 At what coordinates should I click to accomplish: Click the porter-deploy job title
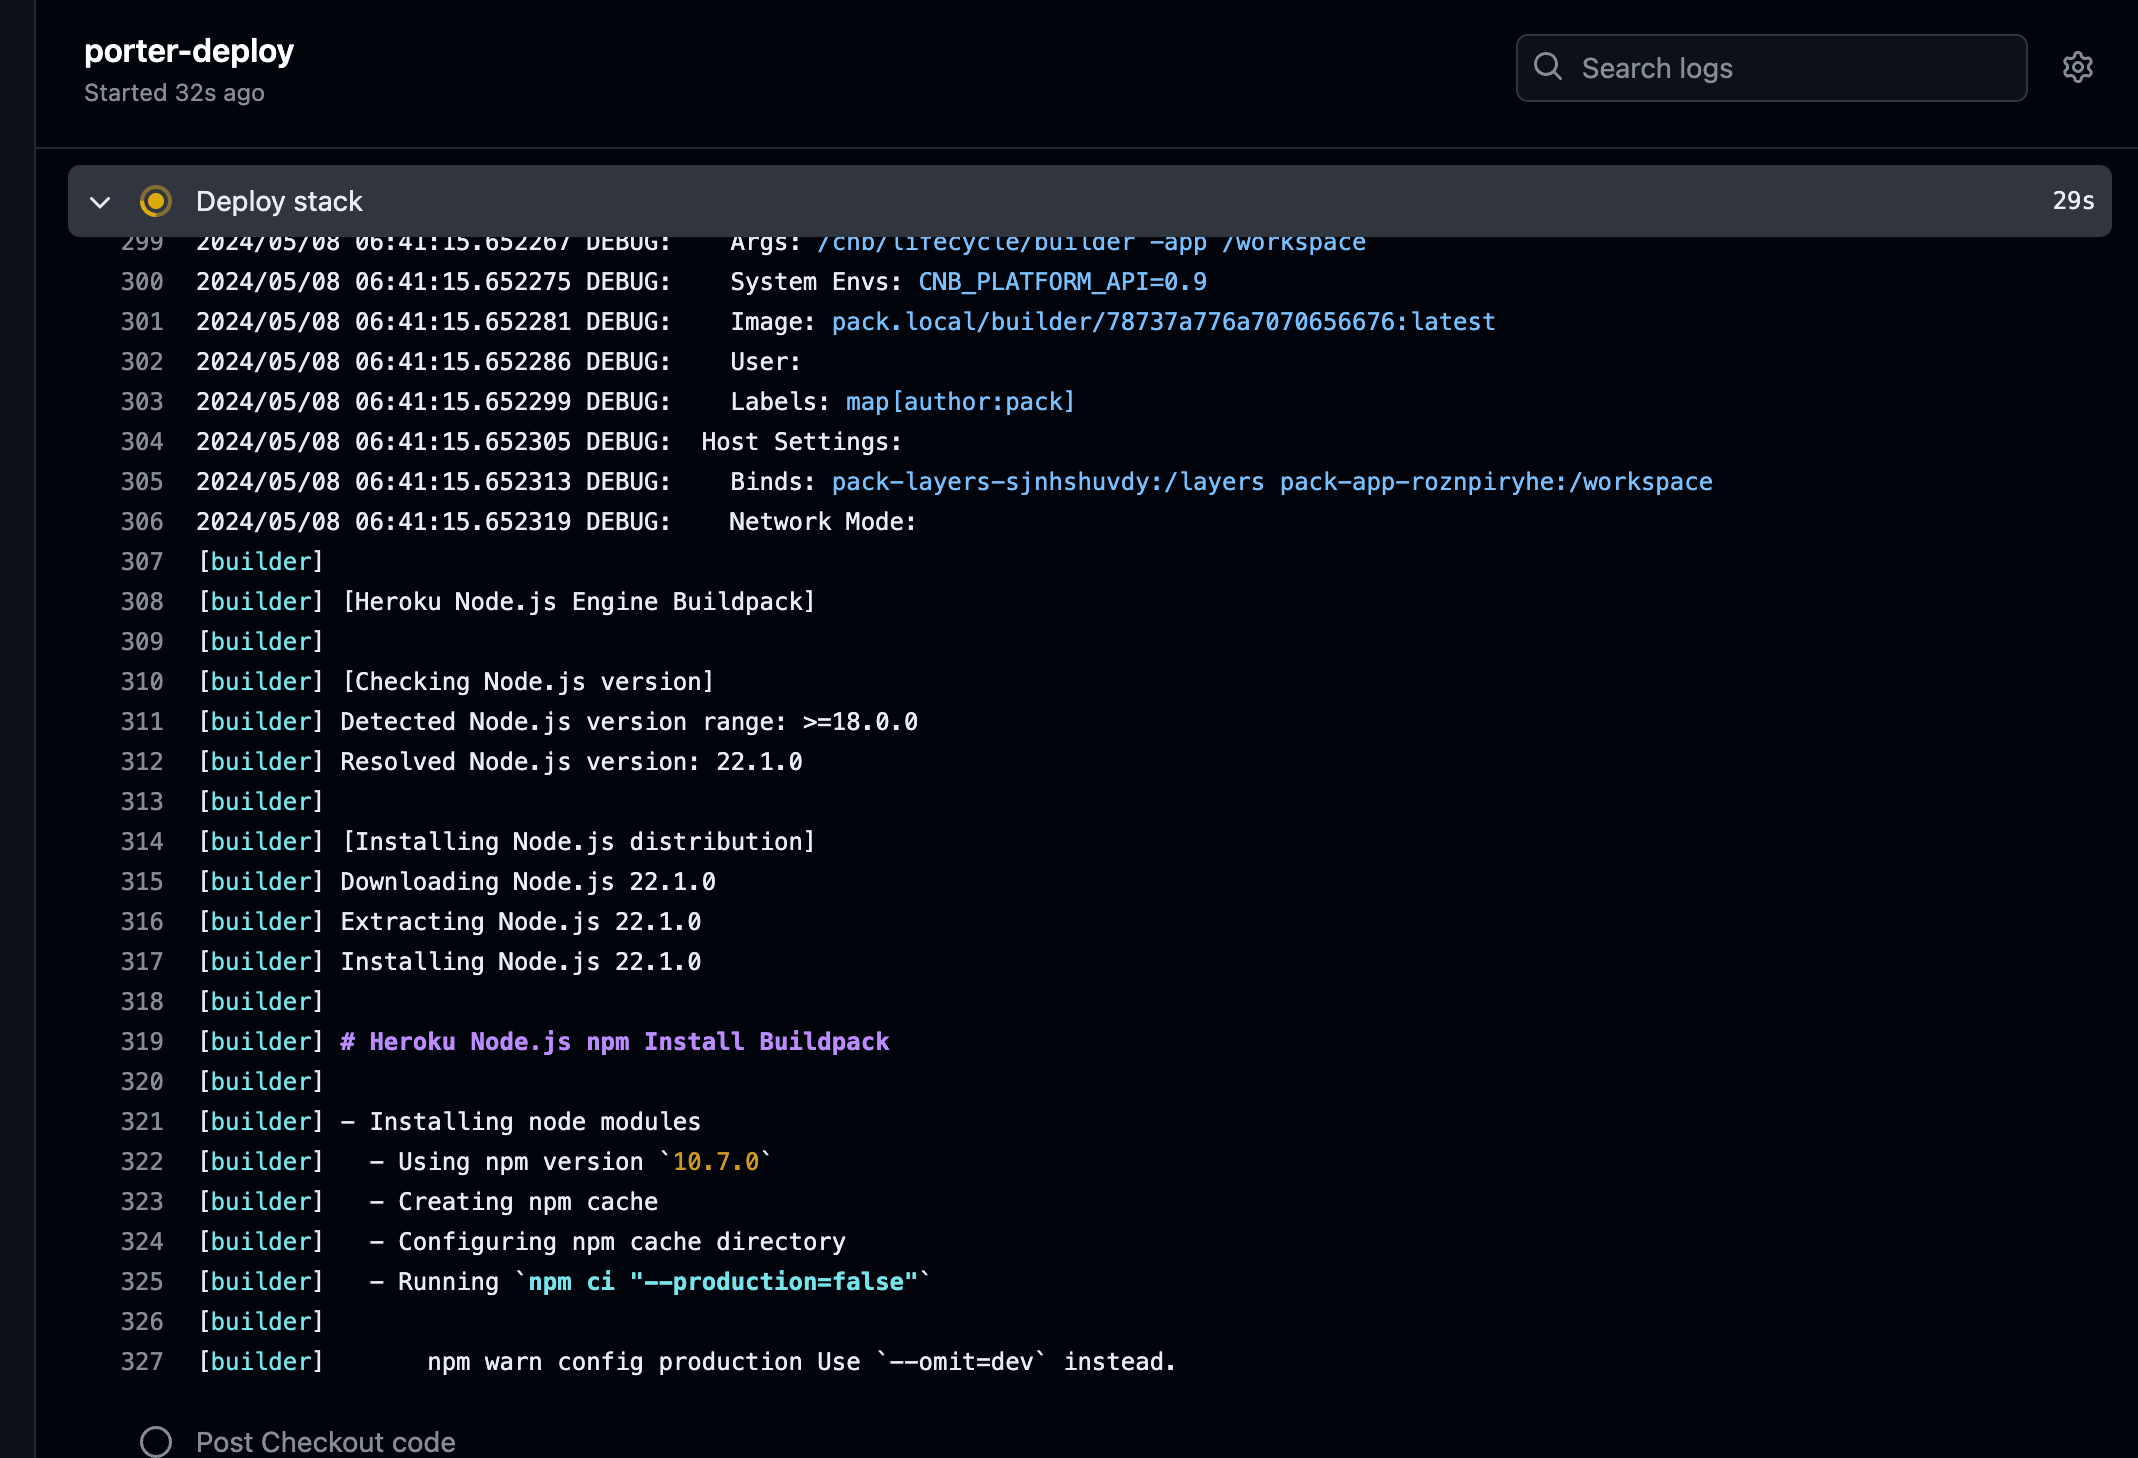(x=188, y=51)
